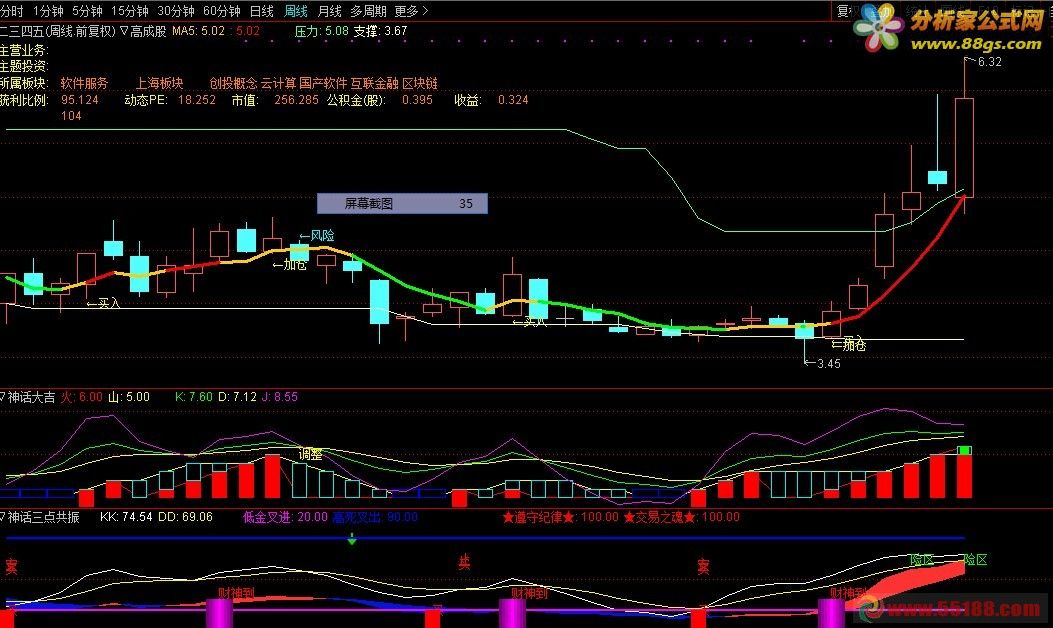Click the 公积金(股) value 0.395
This screenshot has width=1053, height=628.
coord(417,99)
